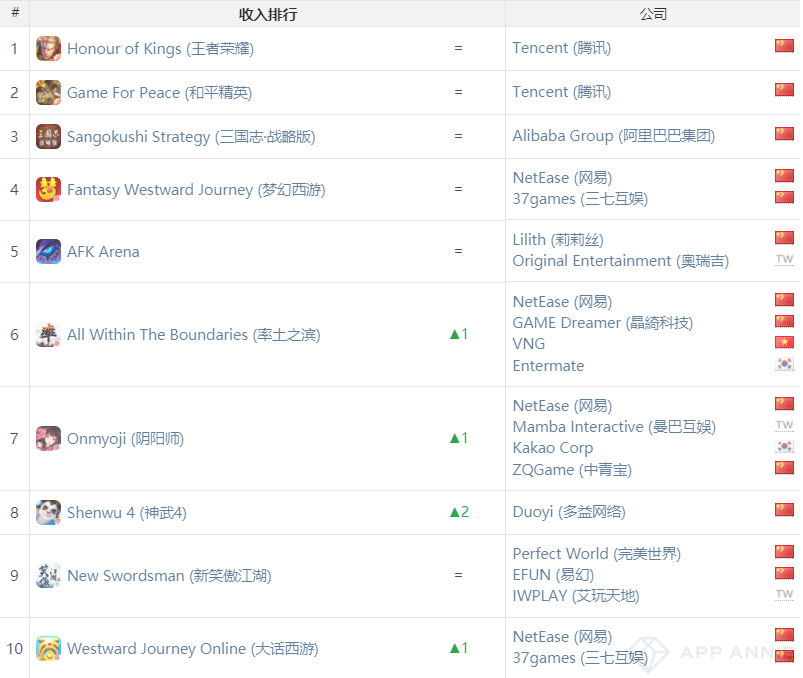Click the Honour of Kings game icon
This screenshot has width=803, height=678.
(x=48, y=49)
